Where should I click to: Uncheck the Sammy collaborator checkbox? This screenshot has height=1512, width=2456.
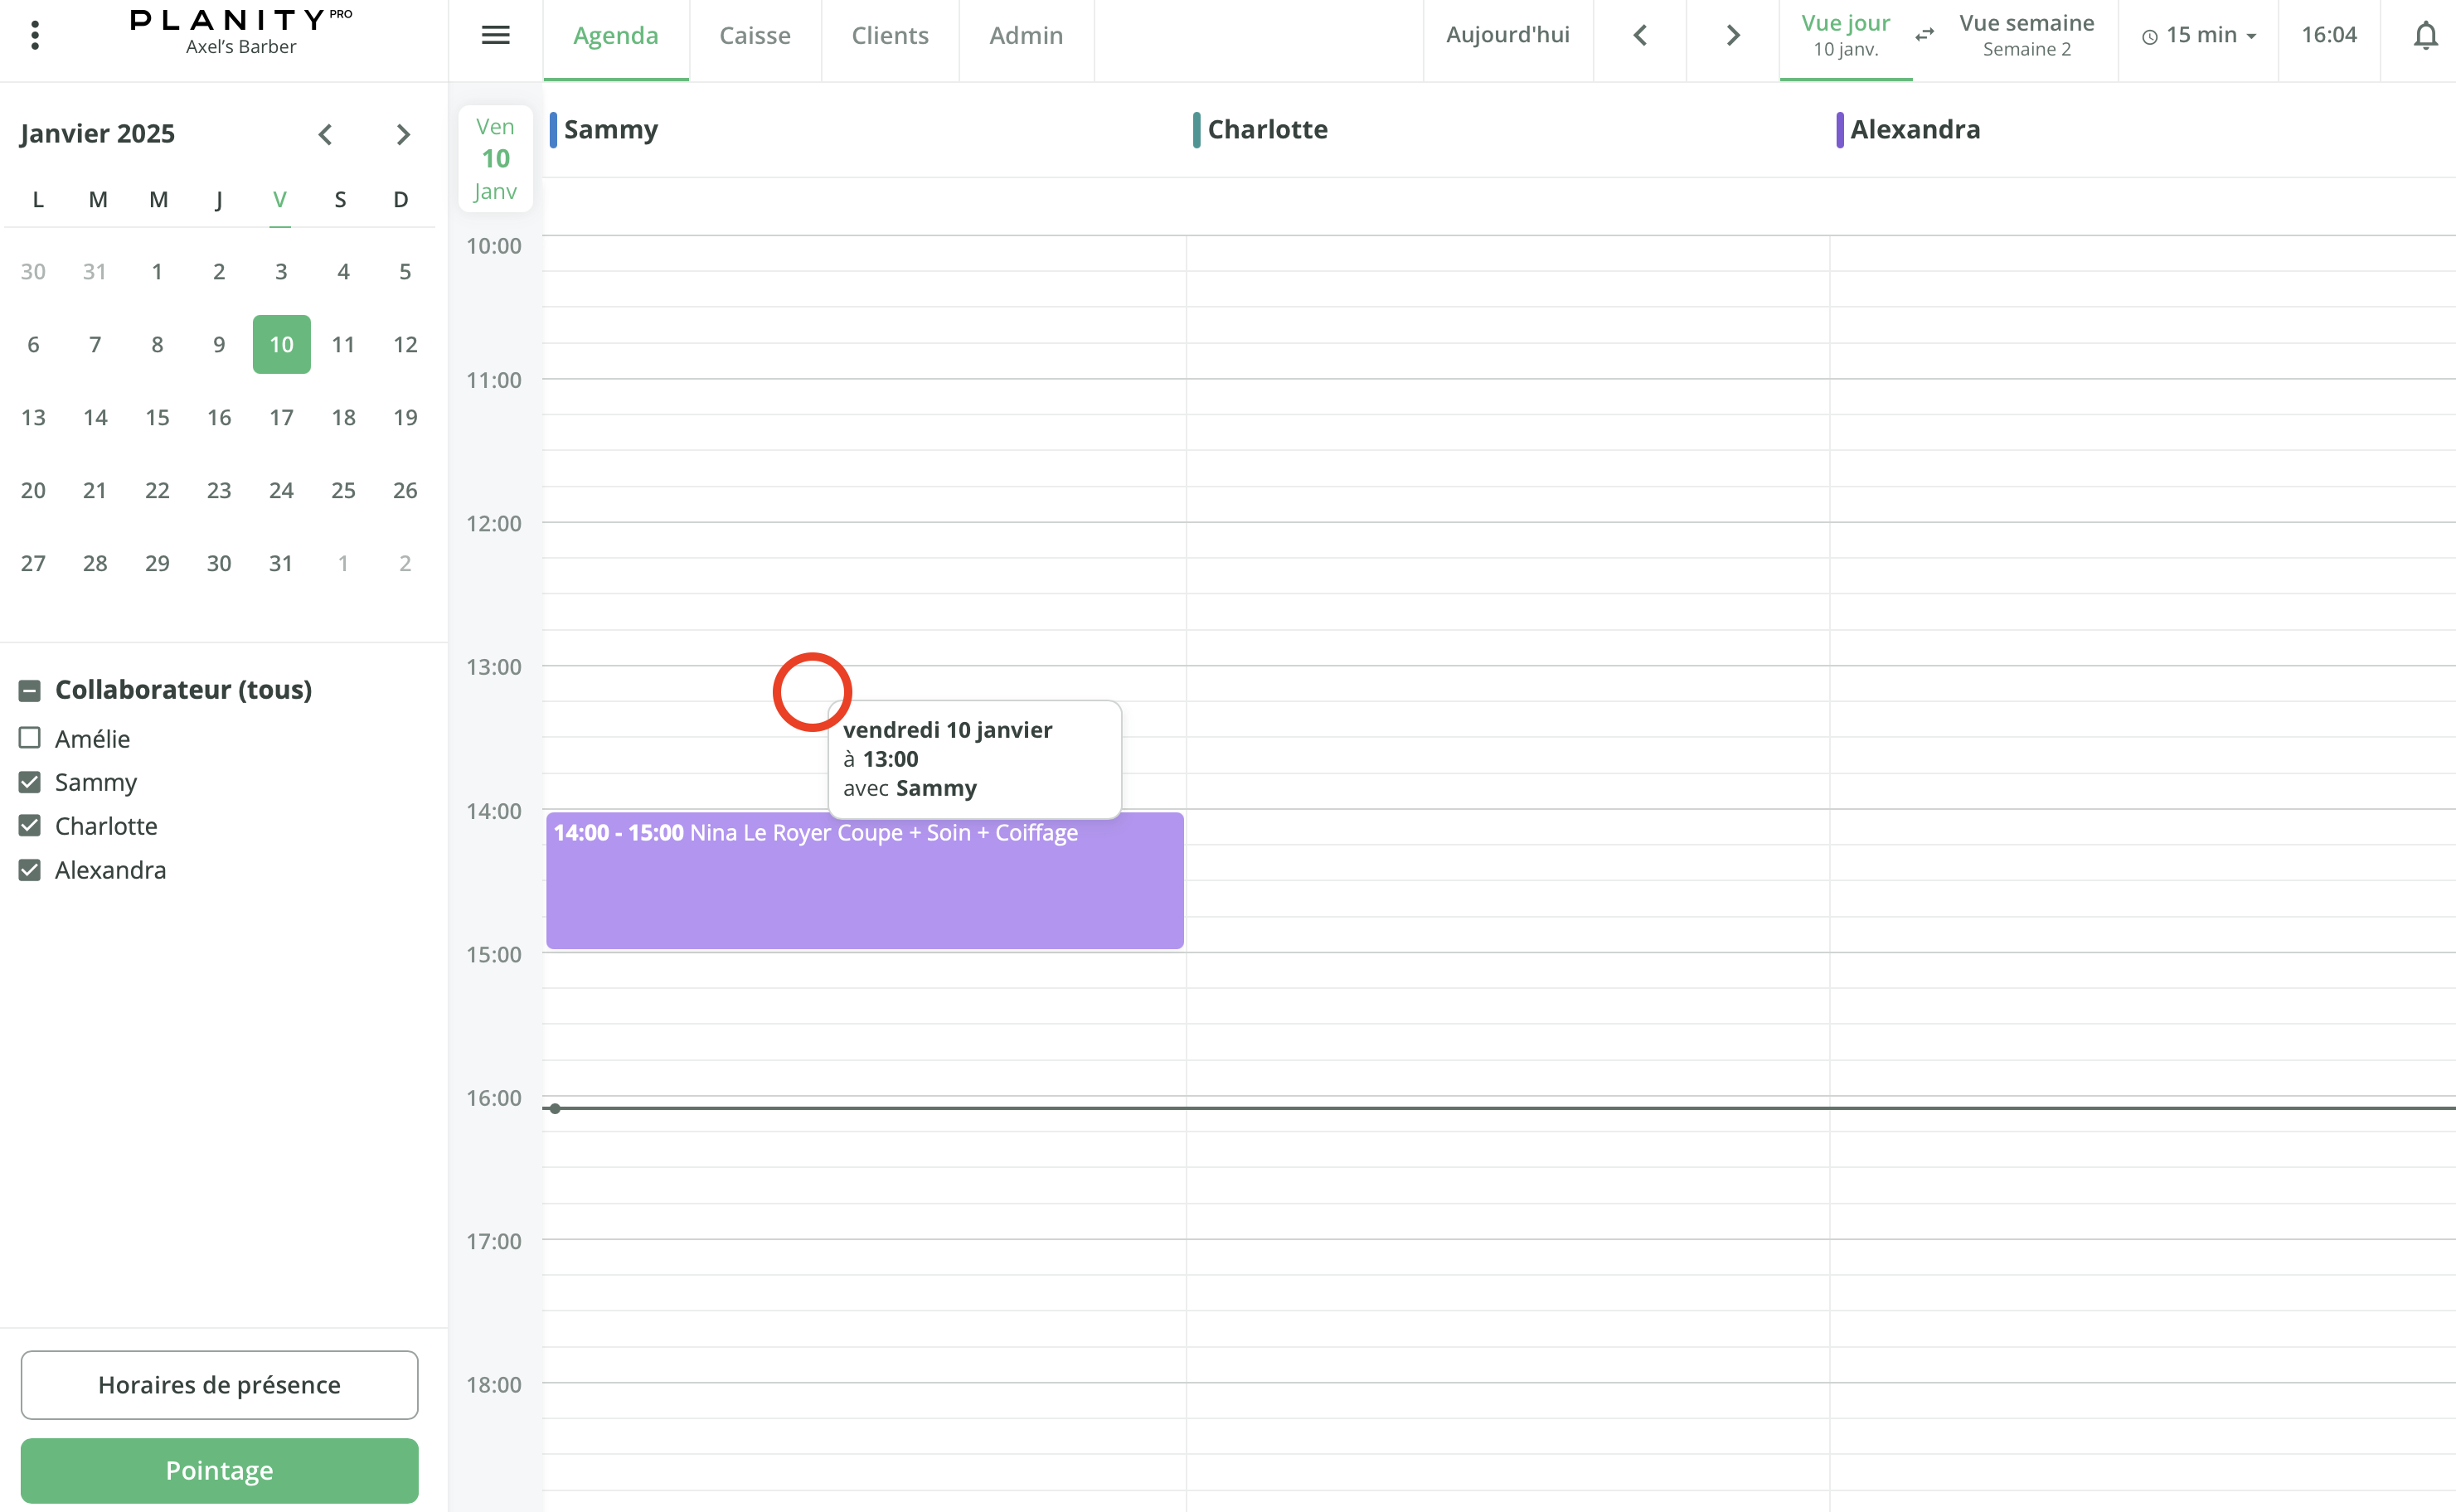click(29, 782)
